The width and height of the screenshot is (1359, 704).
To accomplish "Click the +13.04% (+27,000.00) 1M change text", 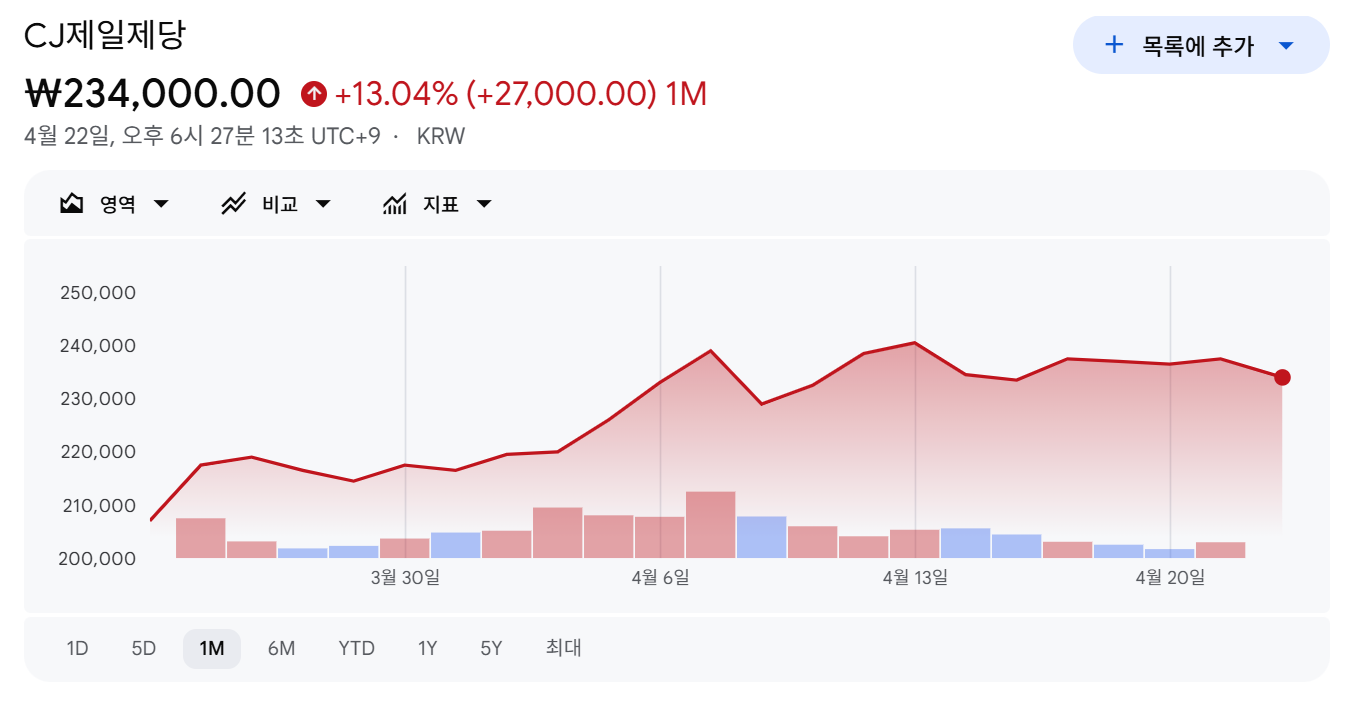I will pyautogui.click(x=520, y=94).
